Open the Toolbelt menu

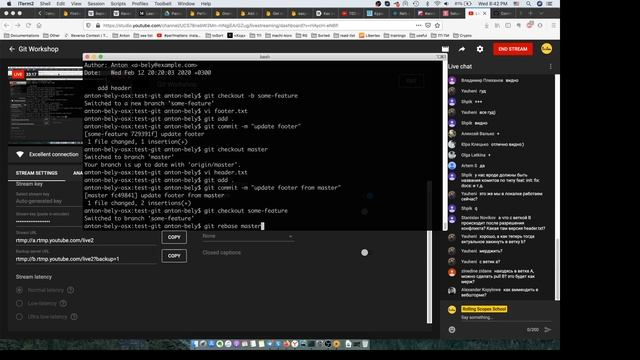click(x=162, y=3)
